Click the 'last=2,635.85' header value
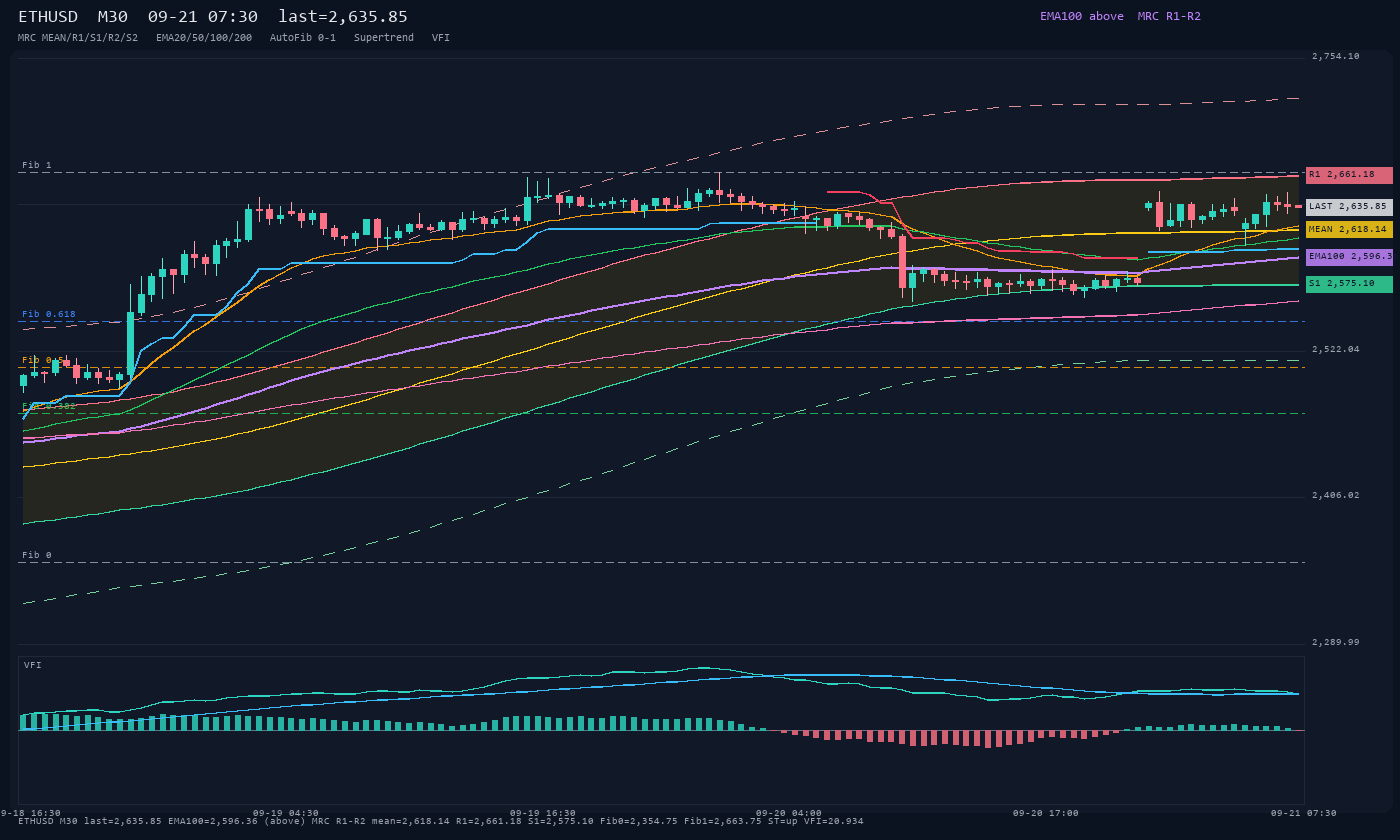1400x840 pixels. coord(343,17)
